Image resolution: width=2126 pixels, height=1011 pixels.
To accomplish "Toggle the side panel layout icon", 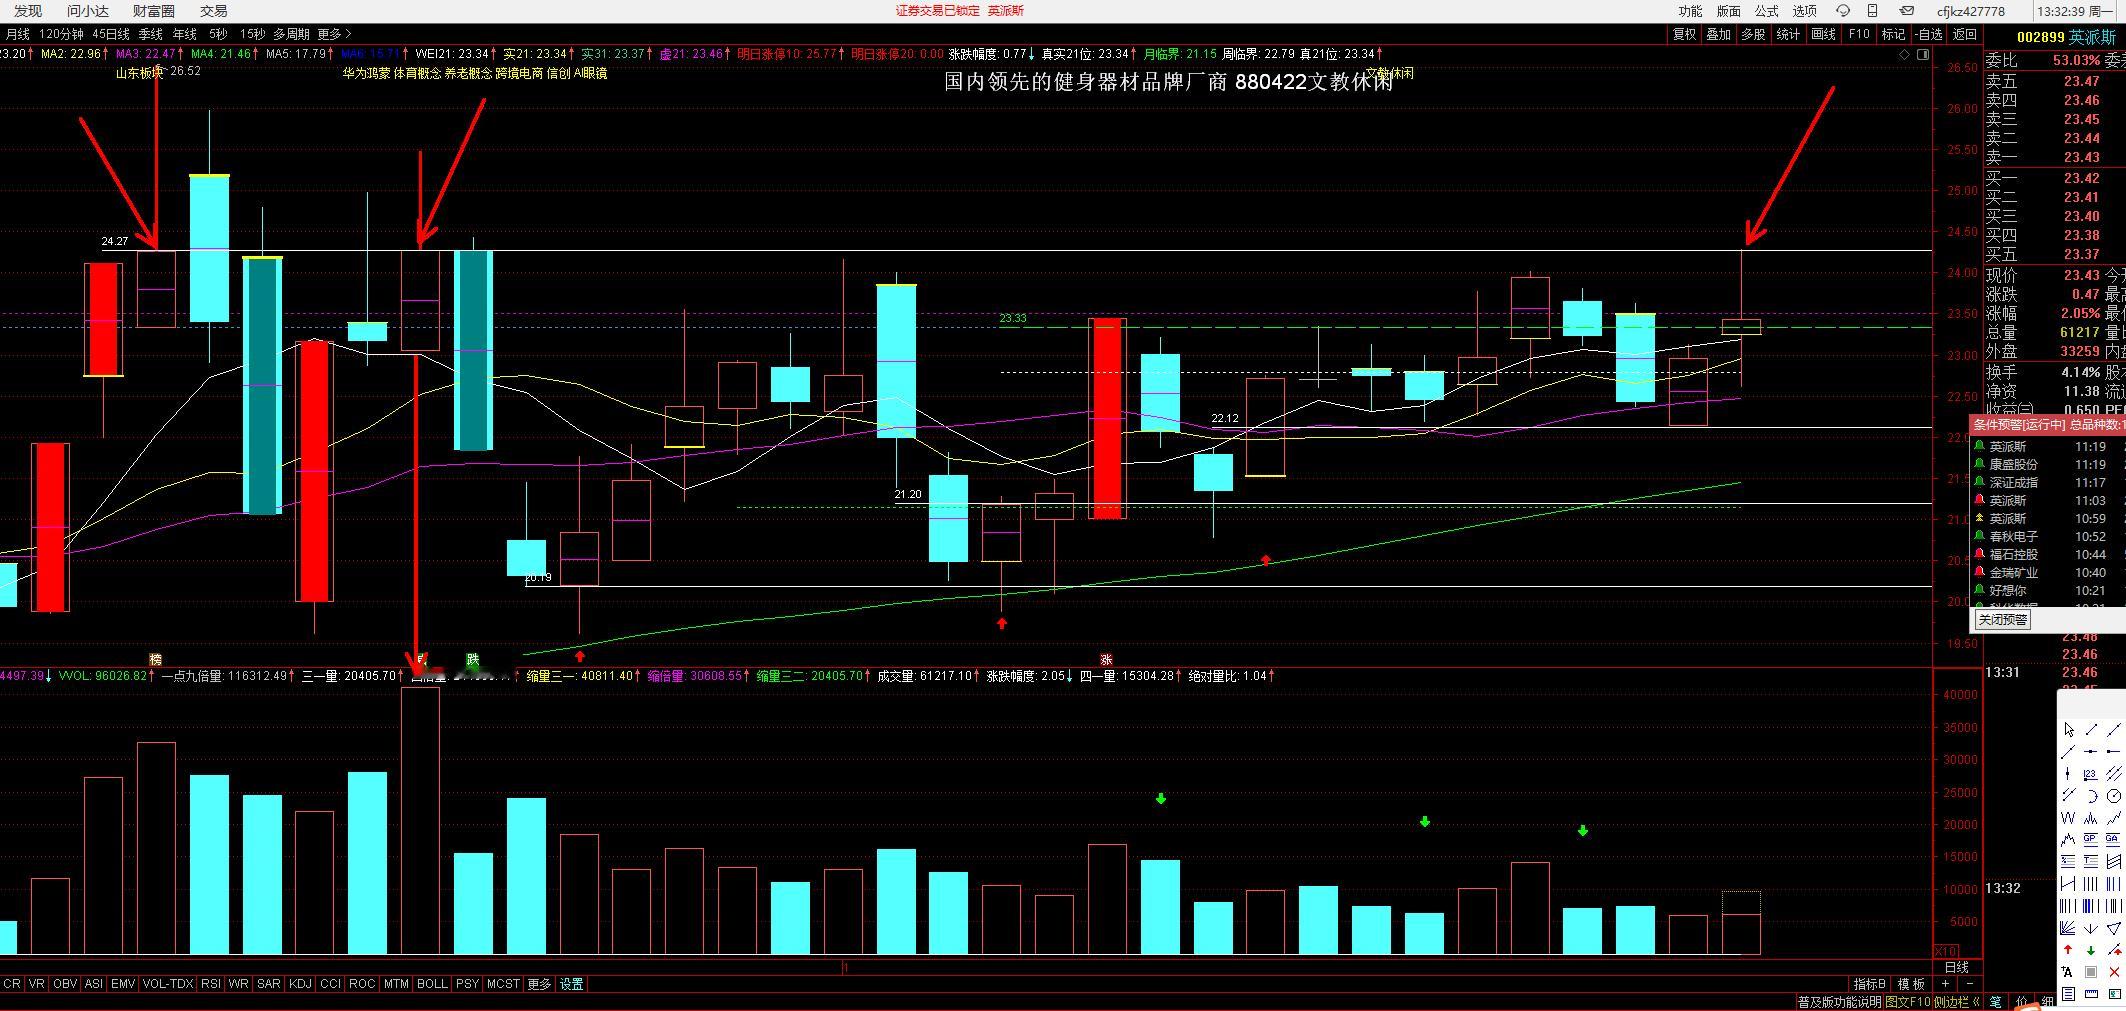I will (x=1922, y=55).
